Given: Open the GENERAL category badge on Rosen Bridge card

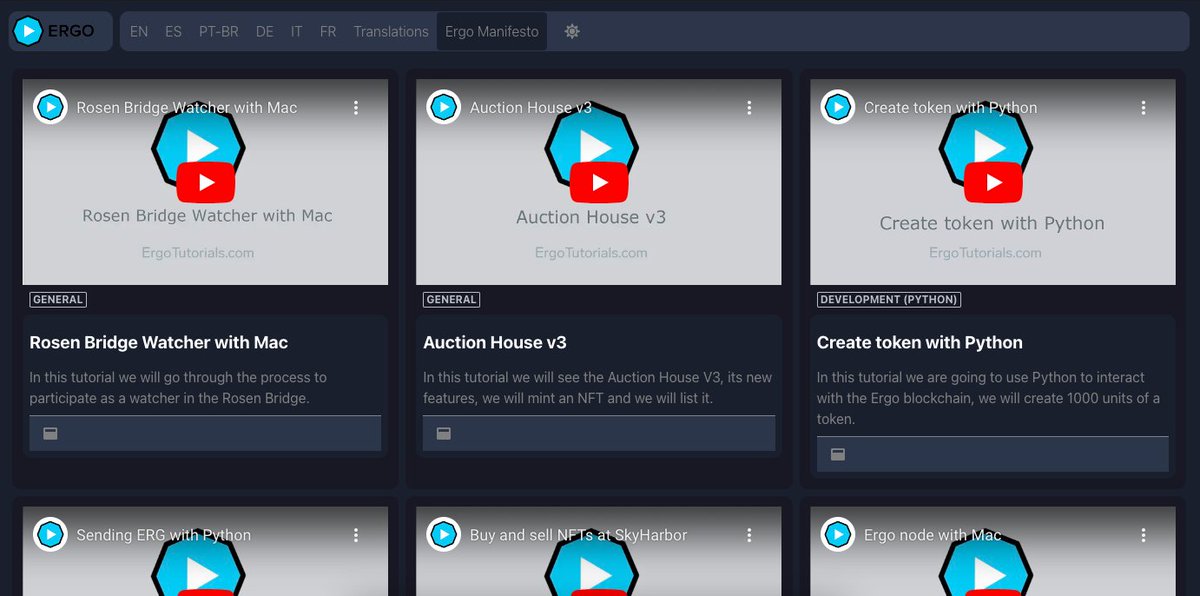Looking at the screenshot, I should click(x=58, y=299).
